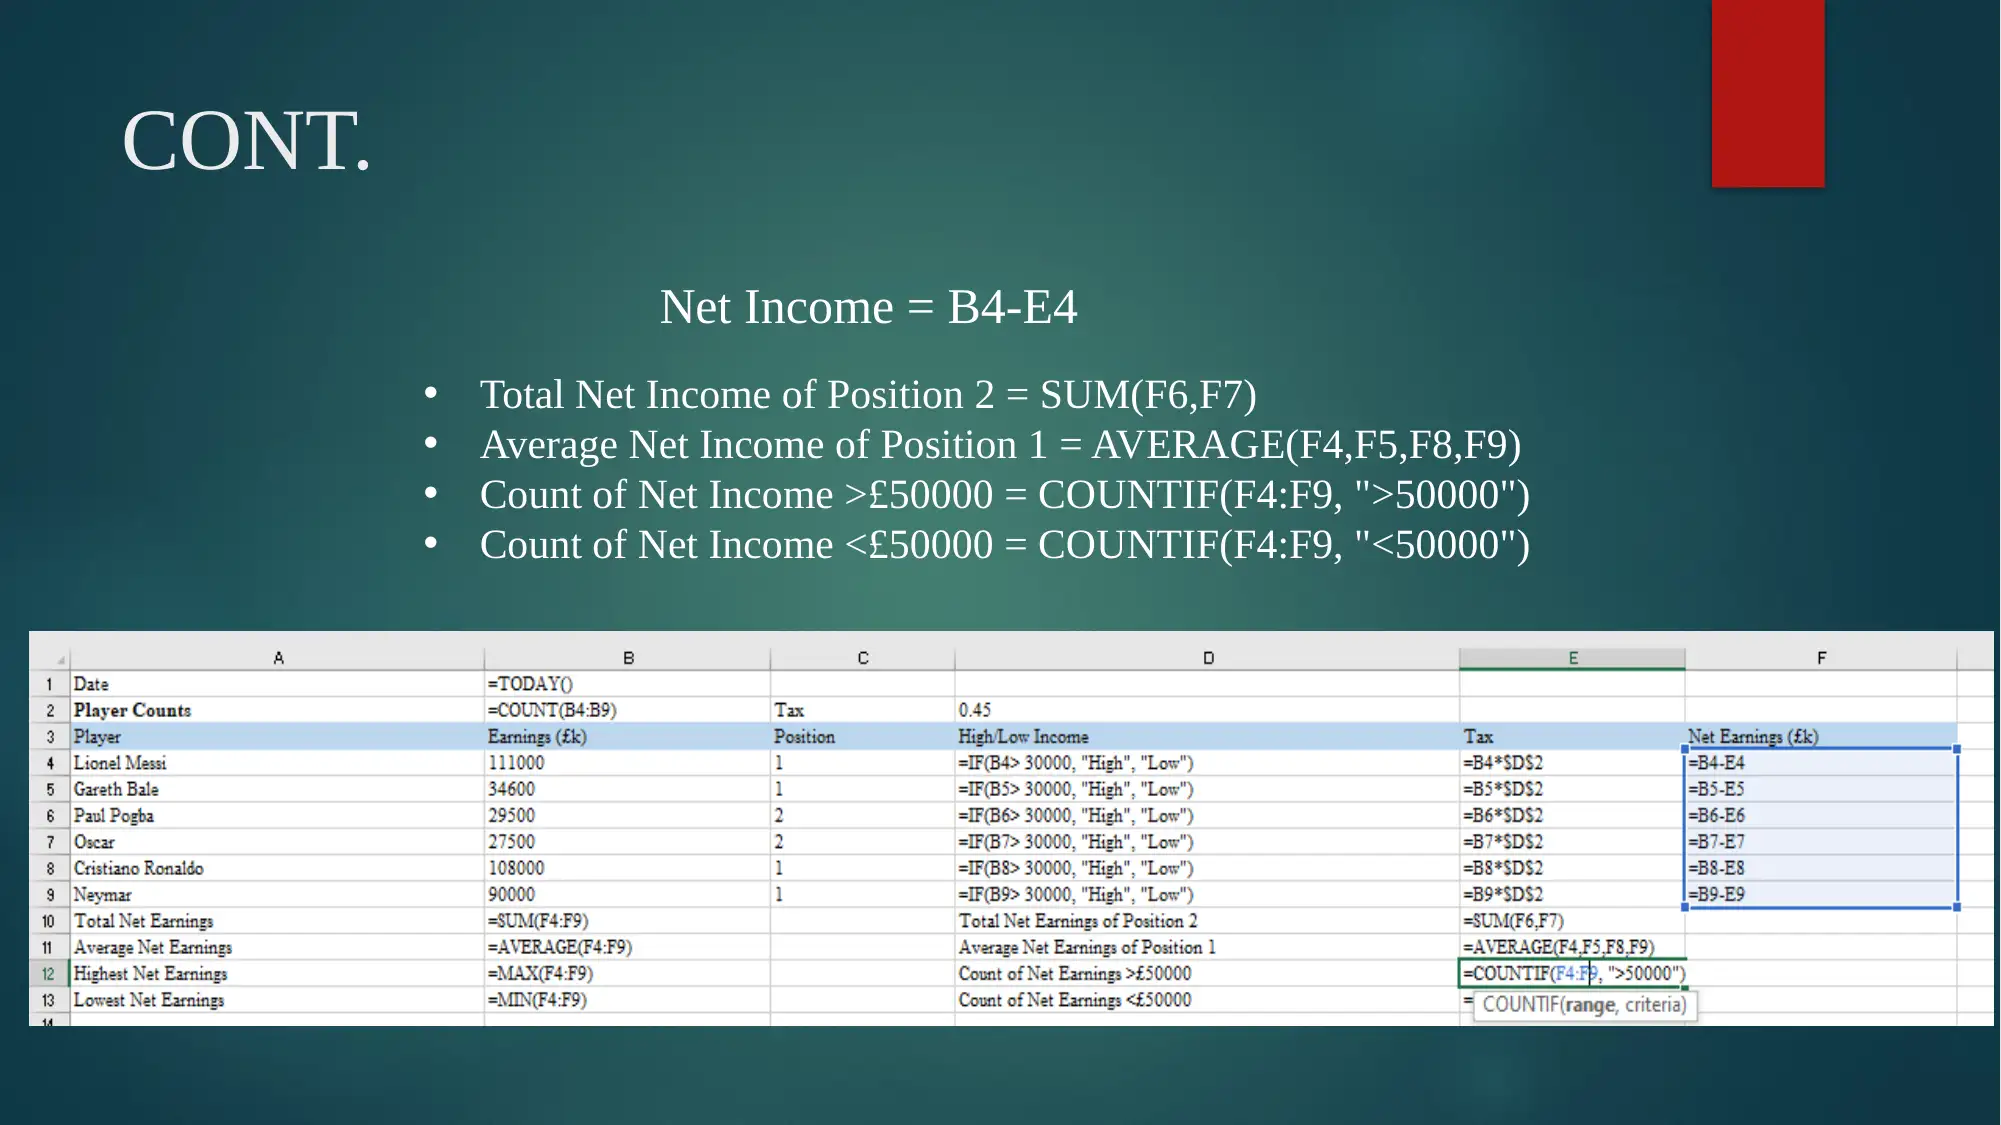This screenshot has height=1125, width=2001.
Task: Click the 'Gareth Bale' cell
Action: pos(278,789)
